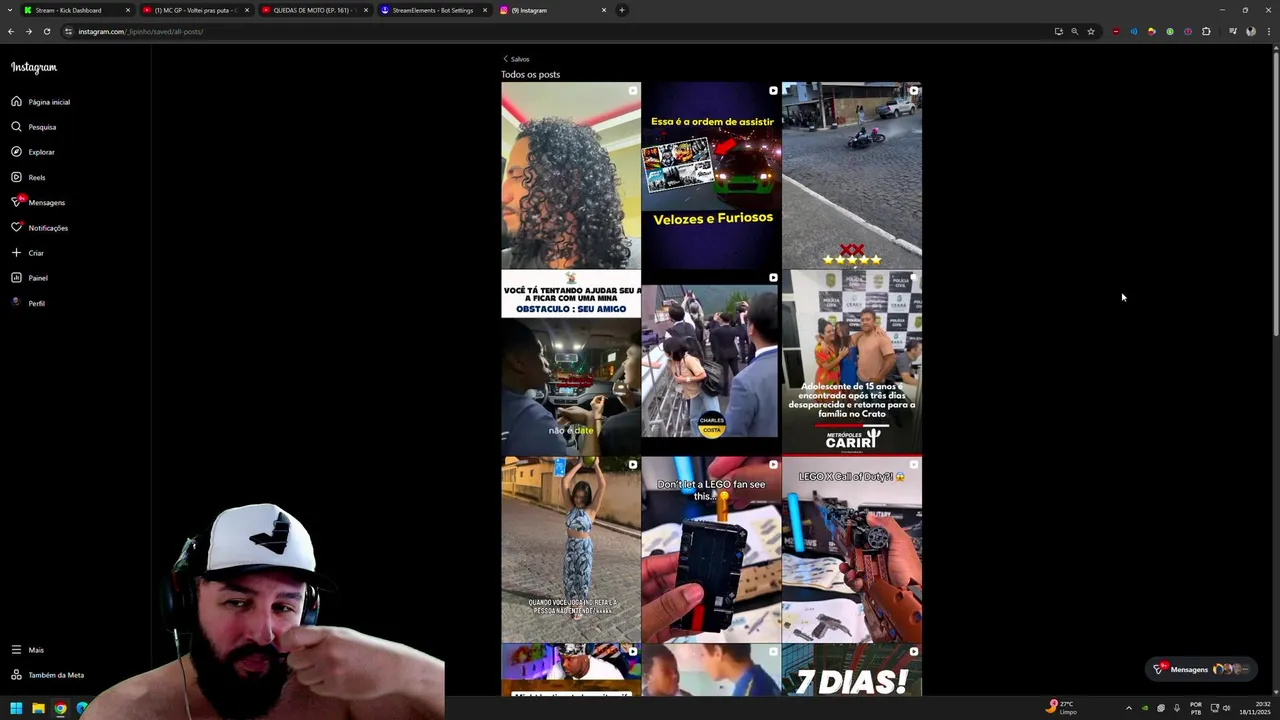
Task: Go back in browser history
Action: point(11,31)
